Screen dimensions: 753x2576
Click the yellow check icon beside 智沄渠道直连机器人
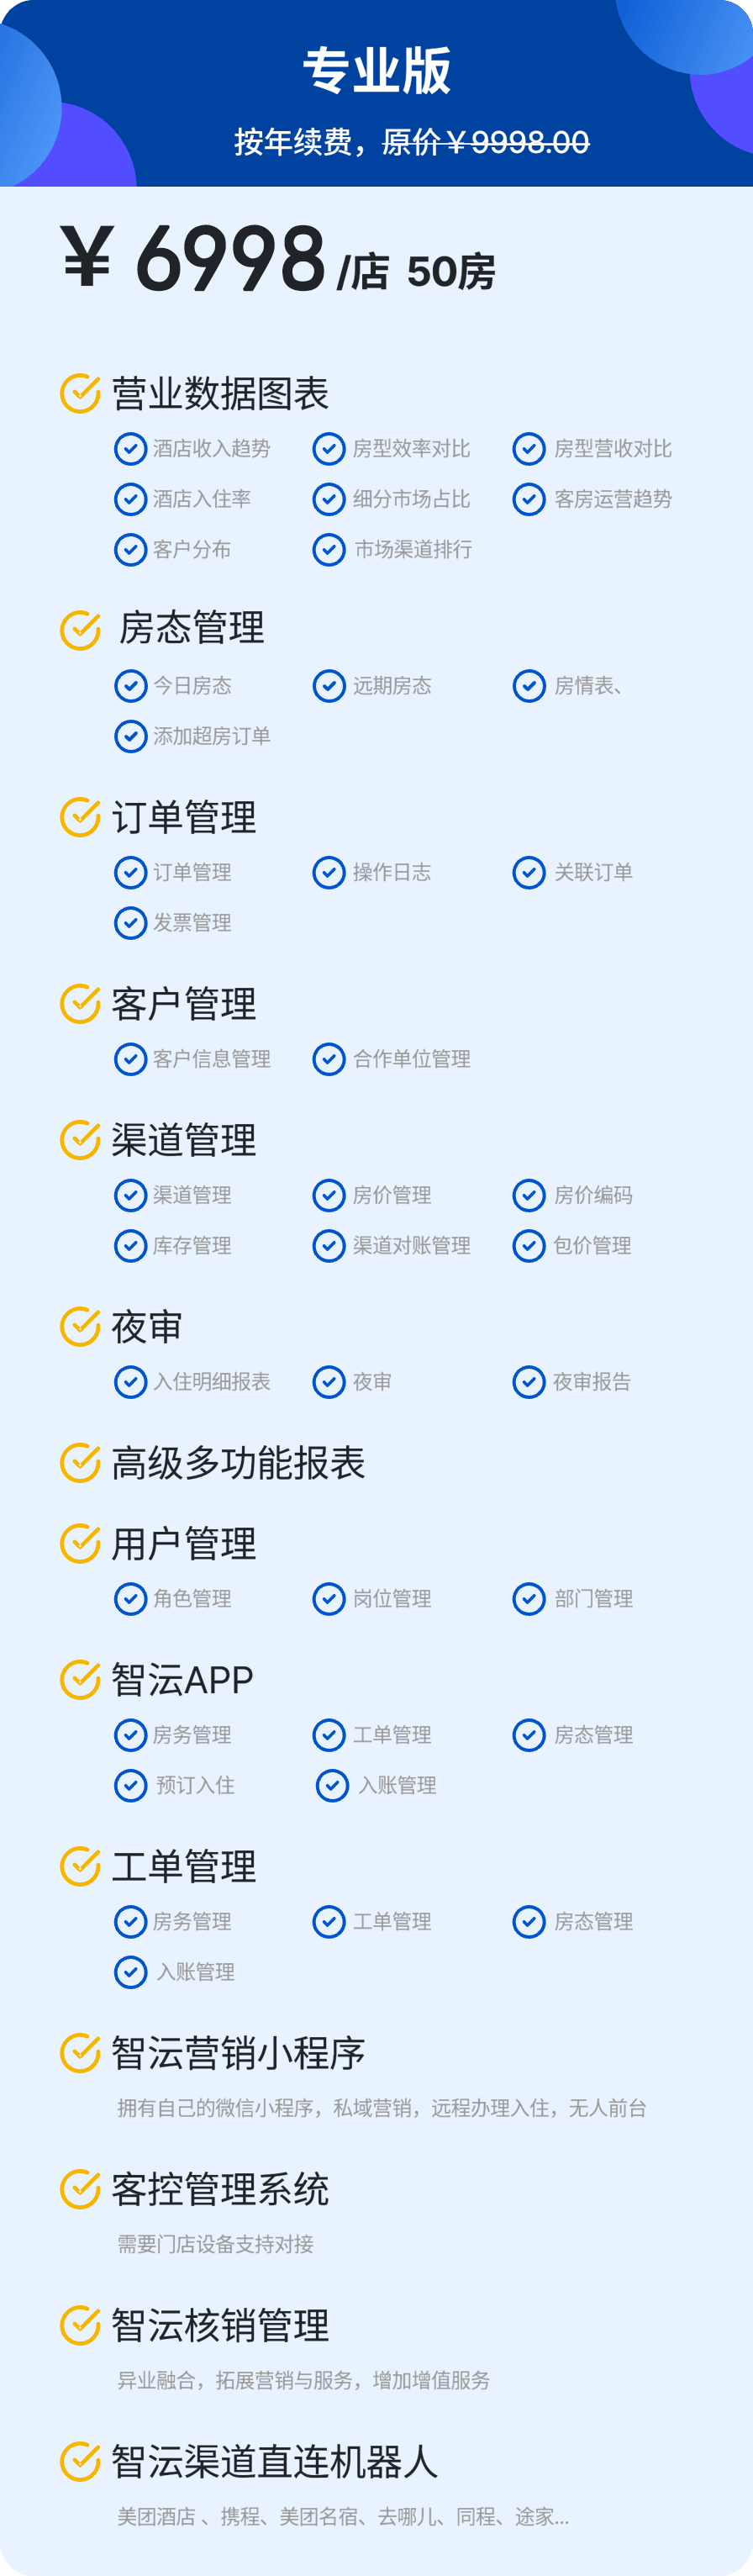tap(80, 2461)
